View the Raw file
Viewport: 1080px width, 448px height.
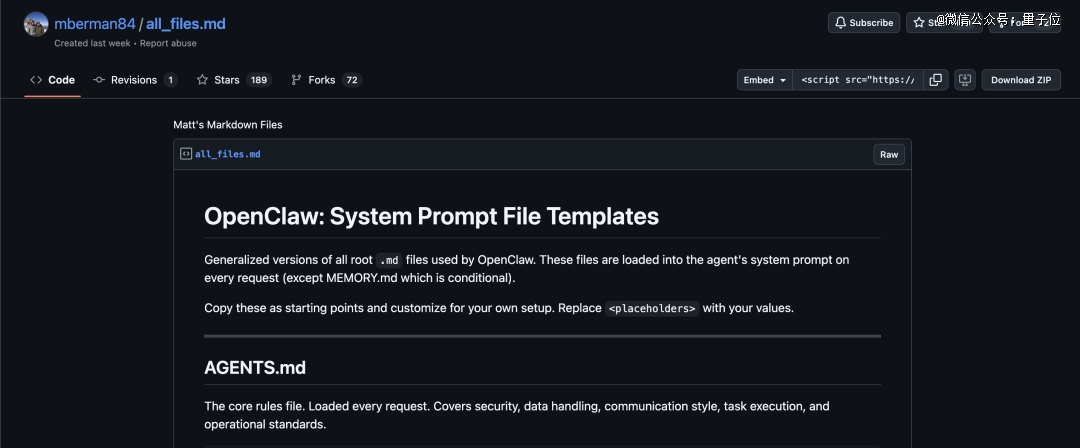pos(889,154)
